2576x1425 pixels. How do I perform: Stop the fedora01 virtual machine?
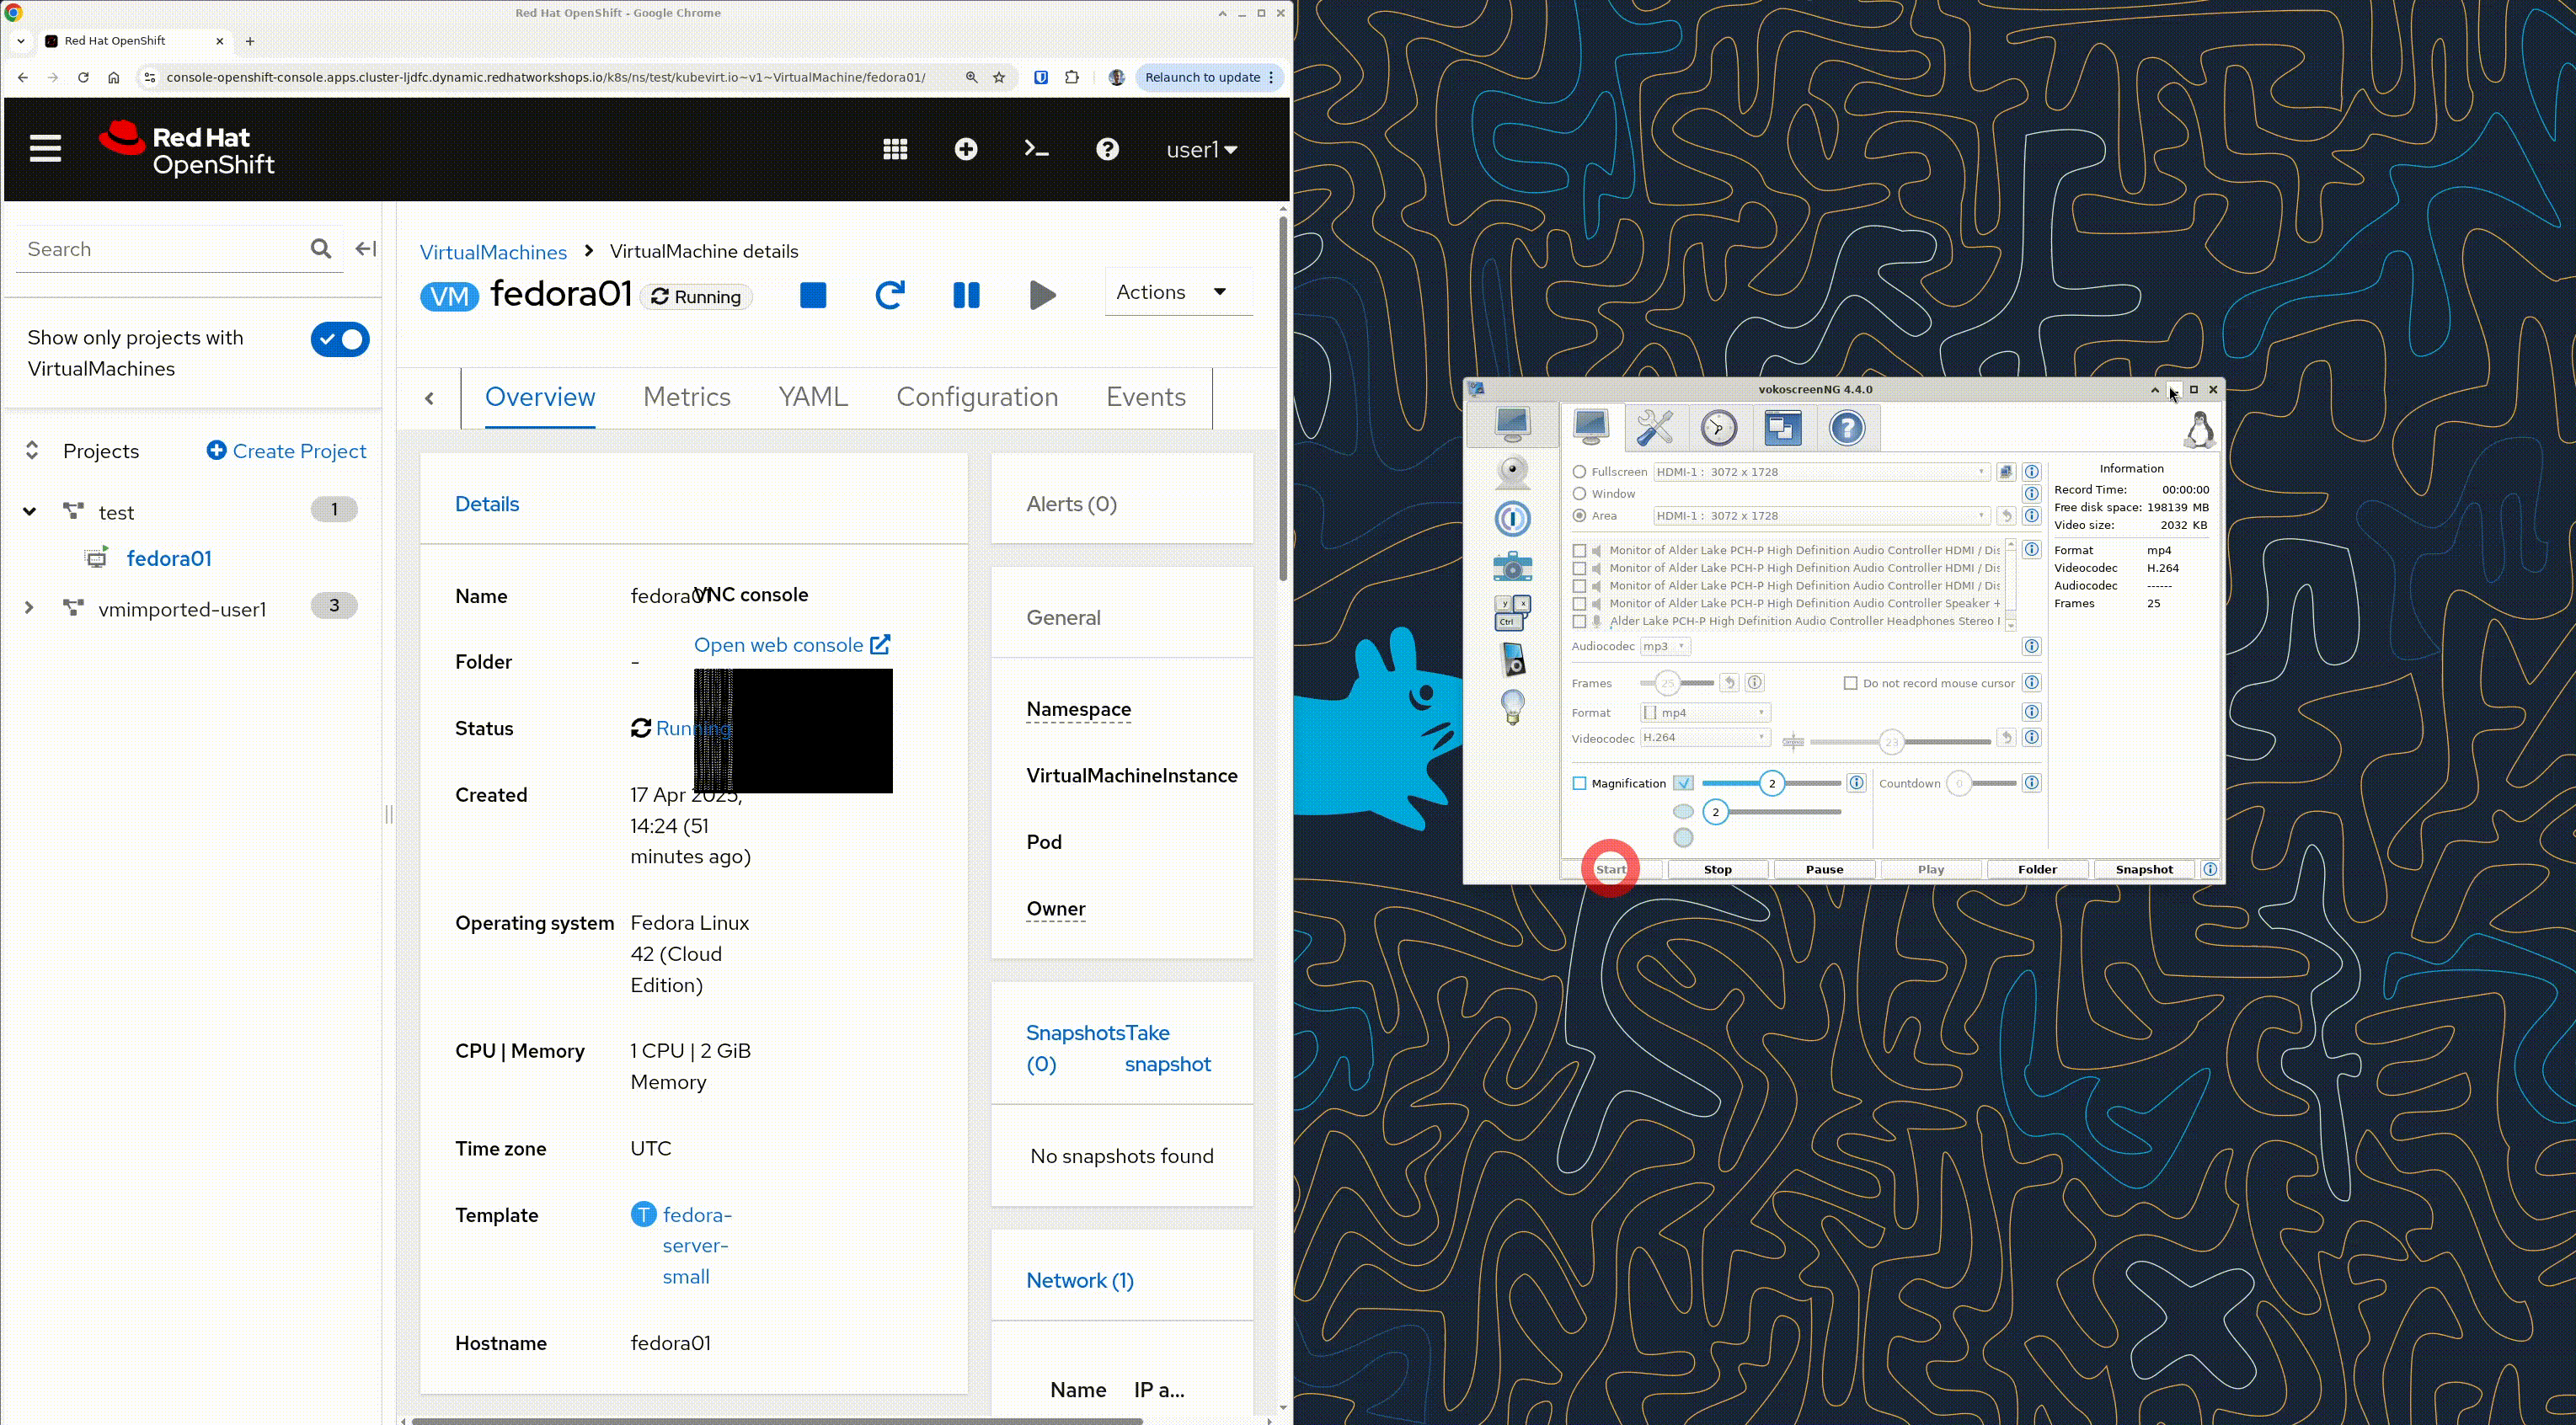click(813, 295)
